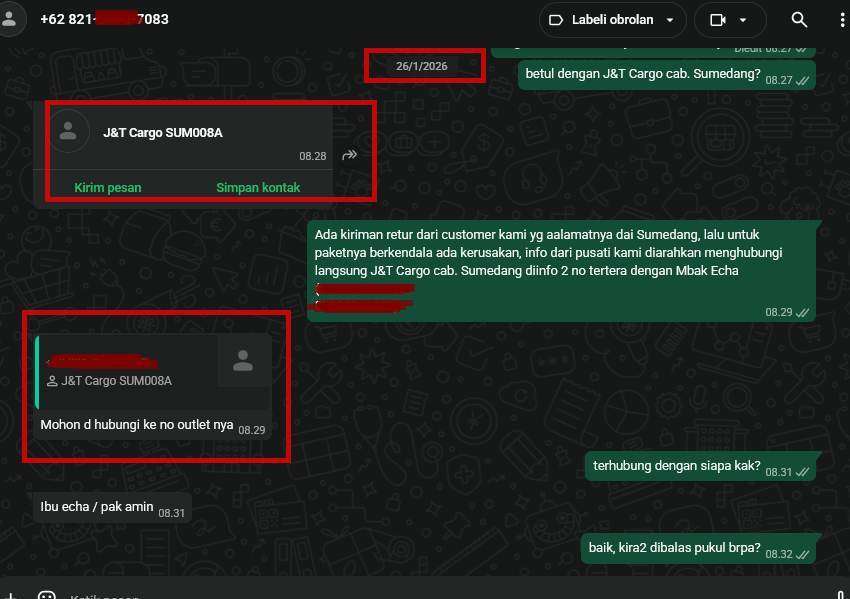Click the search icon in chat header

pos(799,20)
